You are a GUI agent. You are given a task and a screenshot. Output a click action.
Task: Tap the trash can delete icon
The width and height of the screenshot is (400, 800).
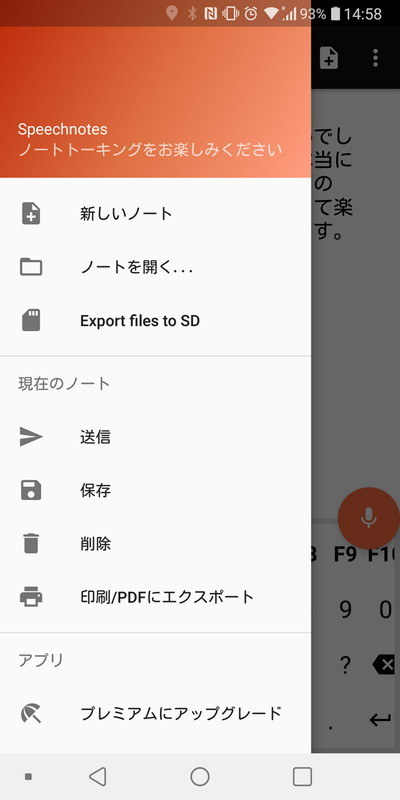(x=31, y=543)
